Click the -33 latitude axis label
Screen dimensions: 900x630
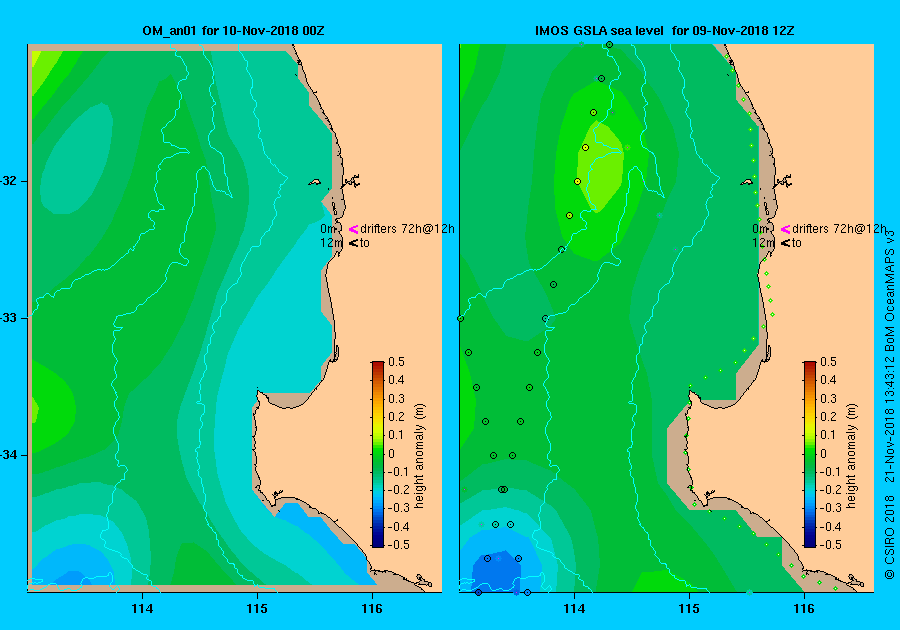(x=9, y=318)
